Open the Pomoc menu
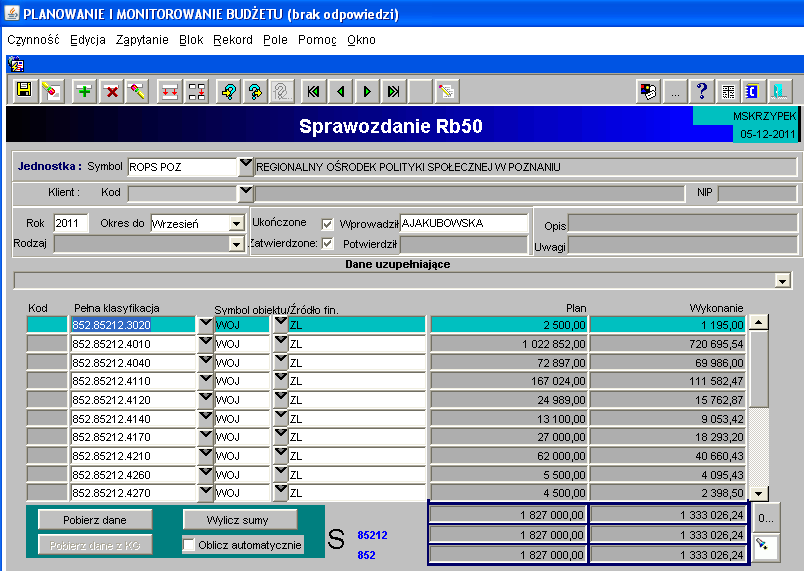Viewport: 804px width, 571px height. tap(317, 40)
